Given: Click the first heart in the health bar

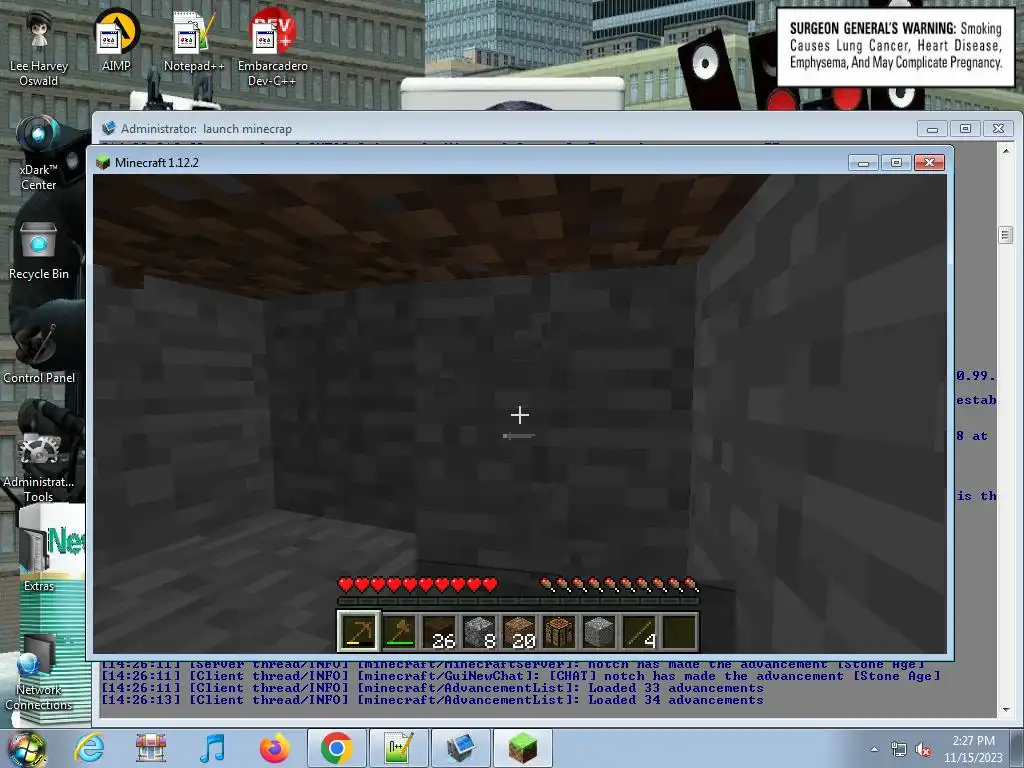Looking at the screenshot, I should tap(345, 584).
